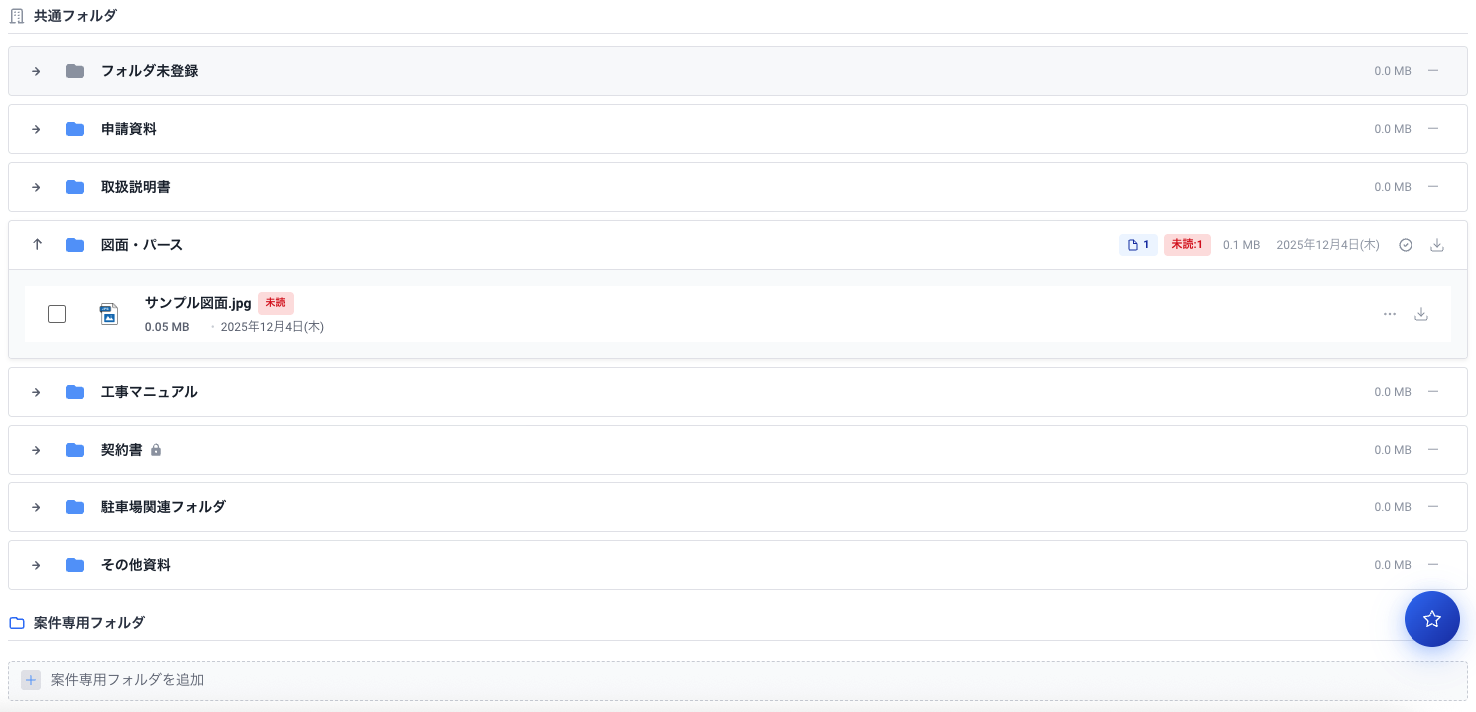Click the plus icon to add 案件専用フォルダ
This screenshot has height=712, width=1476.
click(31, 680)
